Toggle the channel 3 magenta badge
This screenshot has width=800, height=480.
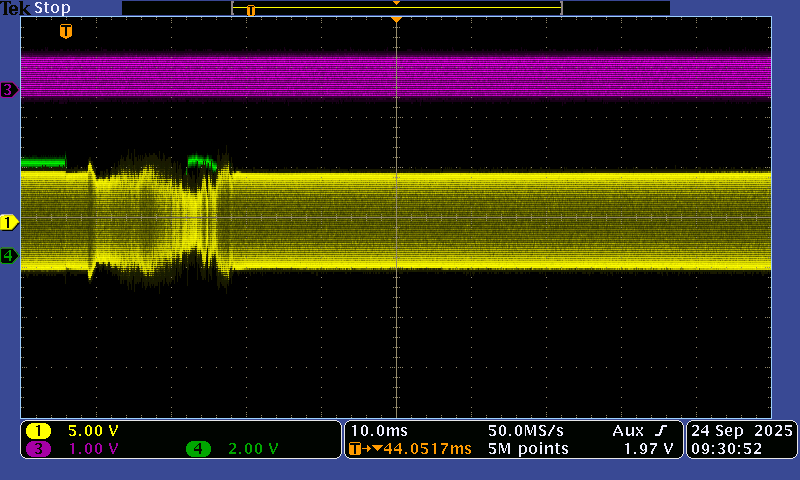pyautogui.click(x=39, y=449)
